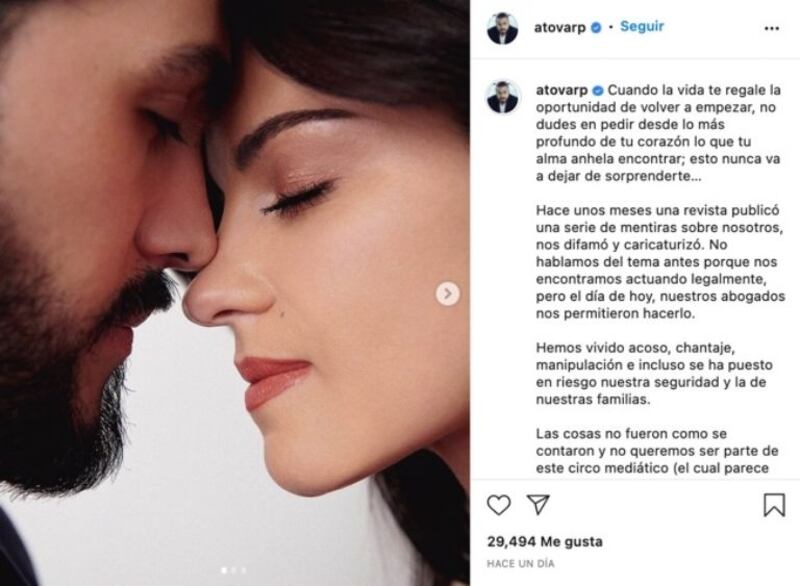The width and height of the screenshot is (800, 586).
Task: Select the second carousel indicator dot
Action: (234, 570)
